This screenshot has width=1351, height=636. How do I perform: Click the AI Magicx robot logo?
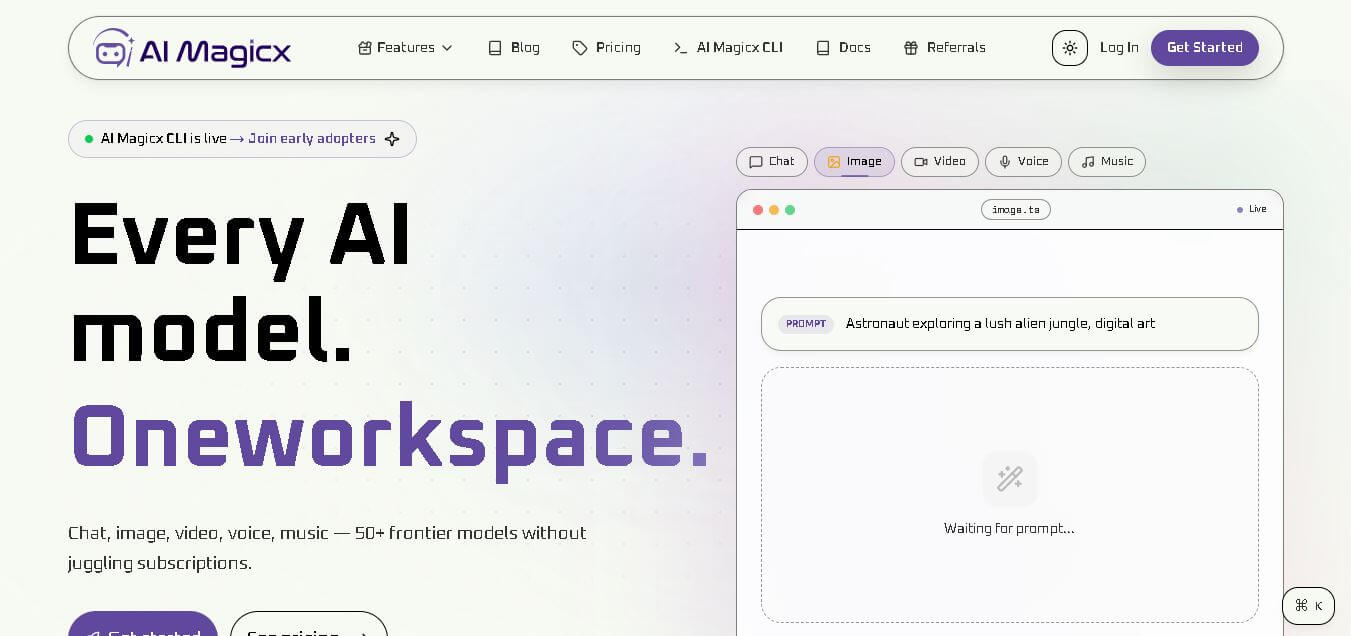114,48
